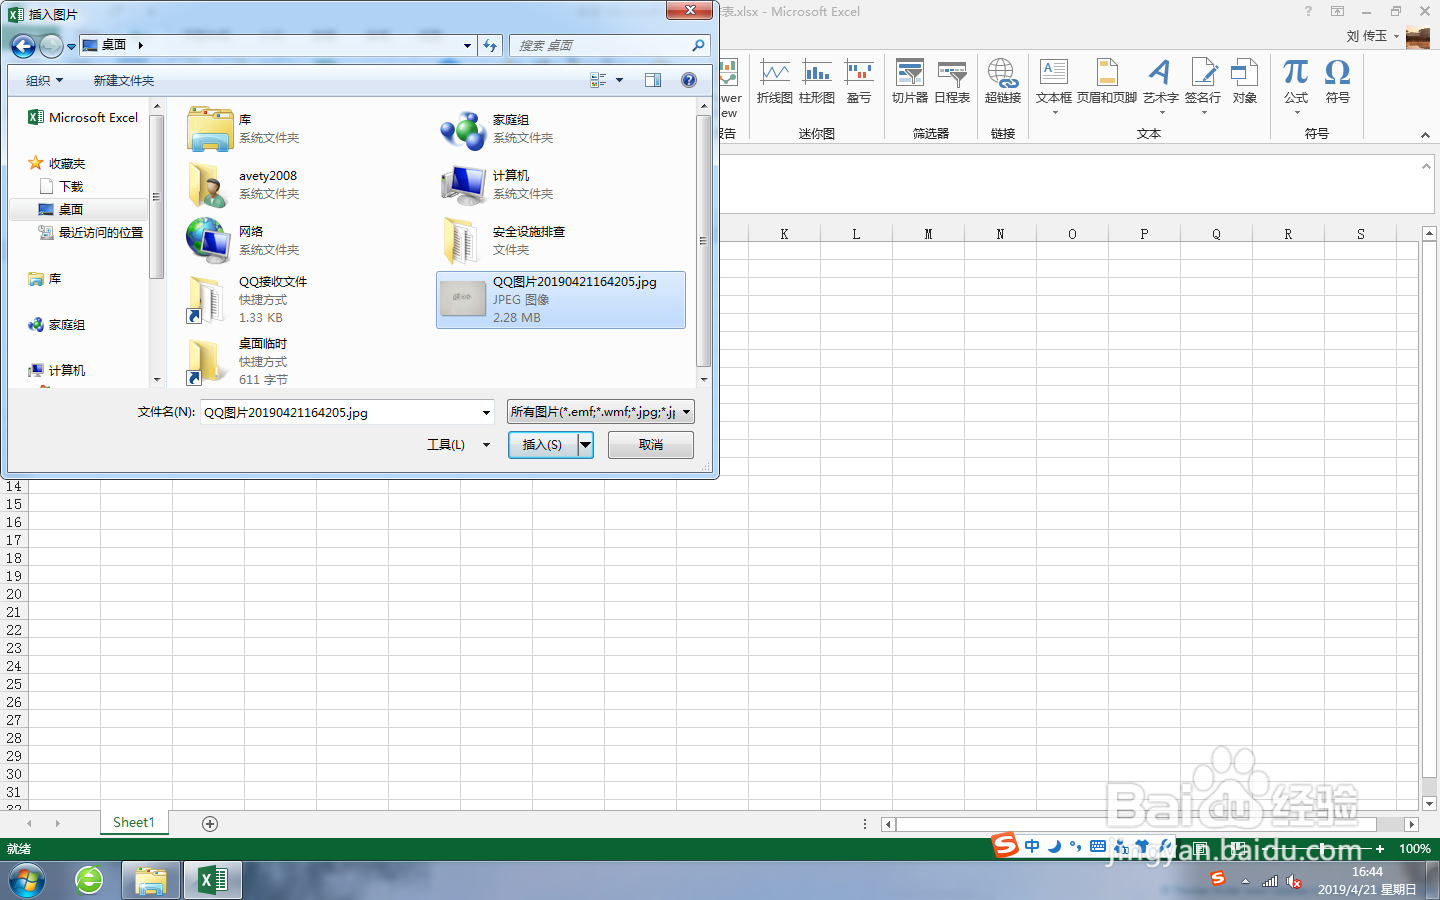Toggle the preview pane in the dialog
The height and width of the screenshot is (900, 1440).
pyautogui.click(x=652, y=80)
